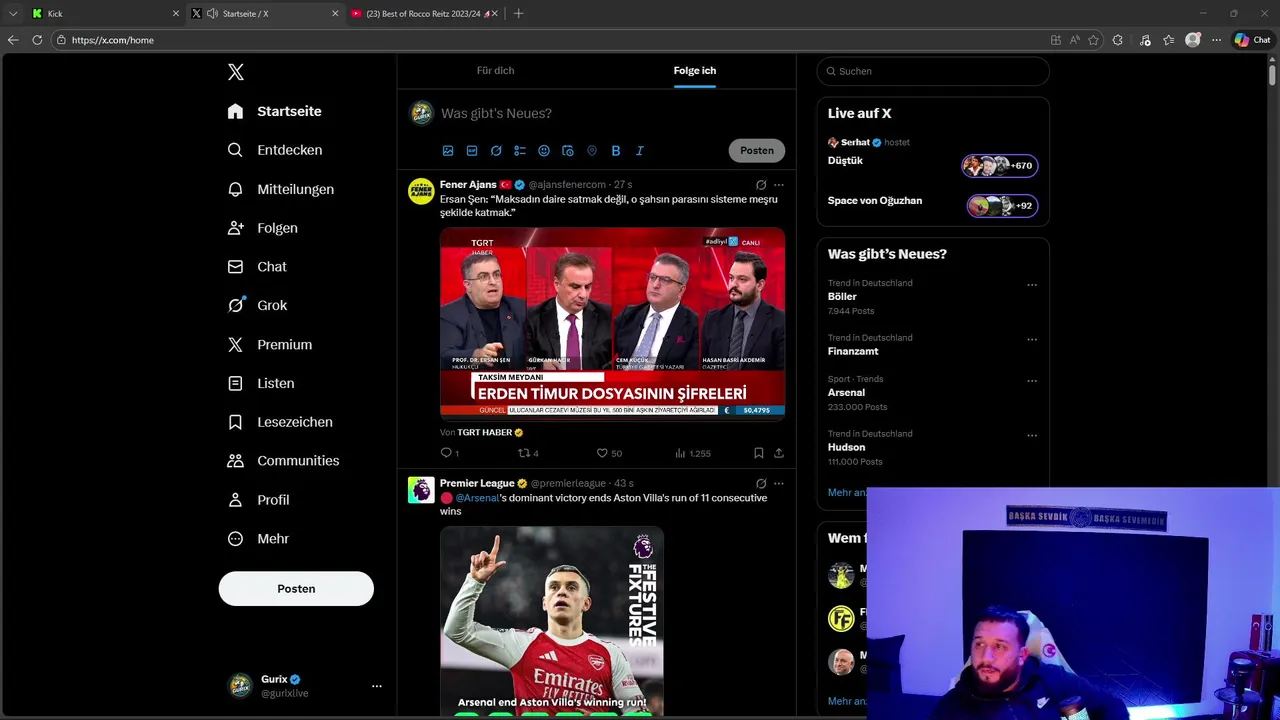Open more options for Böller trend
The width and height of the screenshot is (1280, 720).
point(1032,285)
